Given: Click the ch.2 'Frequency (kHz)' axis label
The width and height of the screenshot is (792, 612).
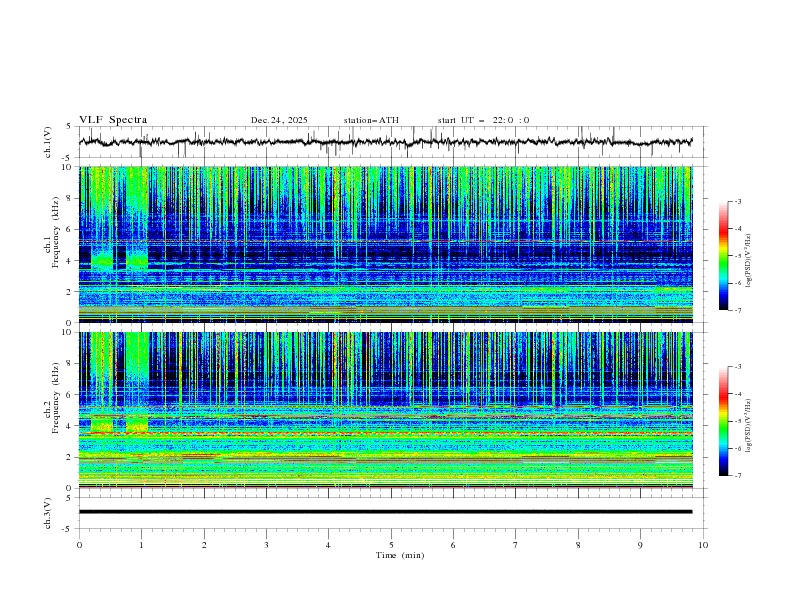Looking at the screenshot, I should pyautogui.click(x=56, y=398).
